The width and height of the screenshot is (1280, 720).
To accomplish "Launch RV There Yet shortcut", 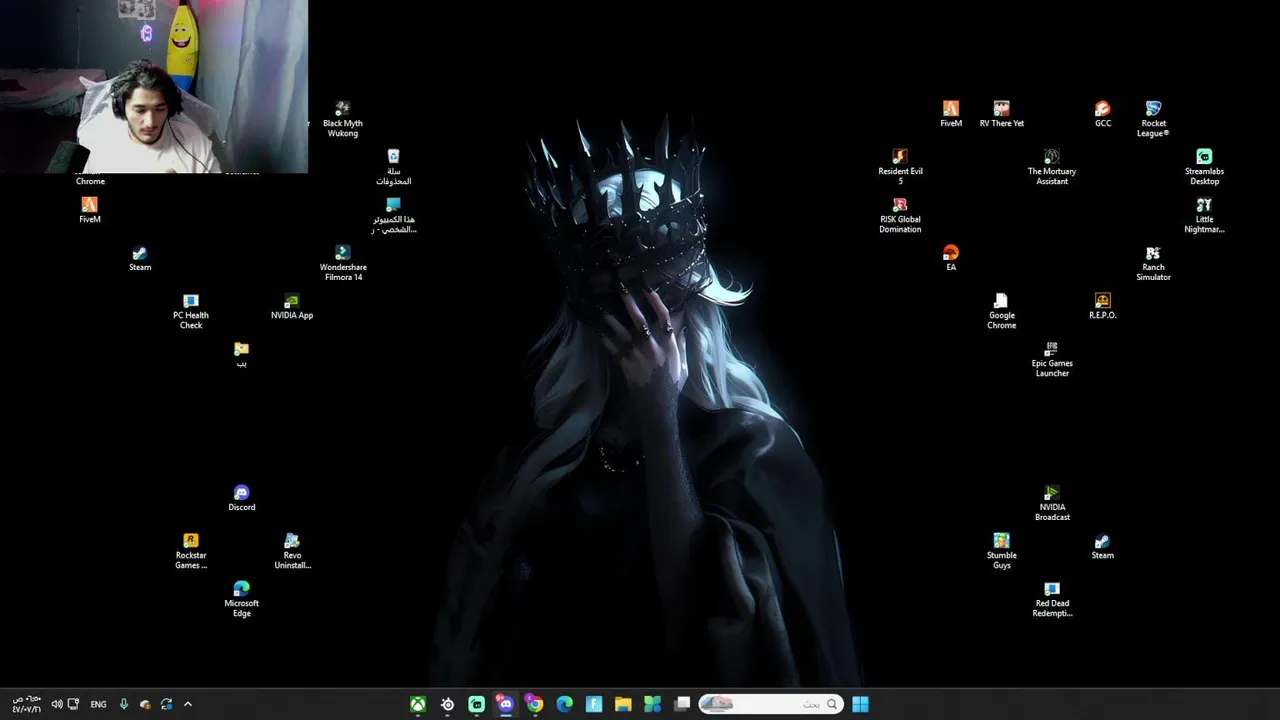I will [1001, 114].
